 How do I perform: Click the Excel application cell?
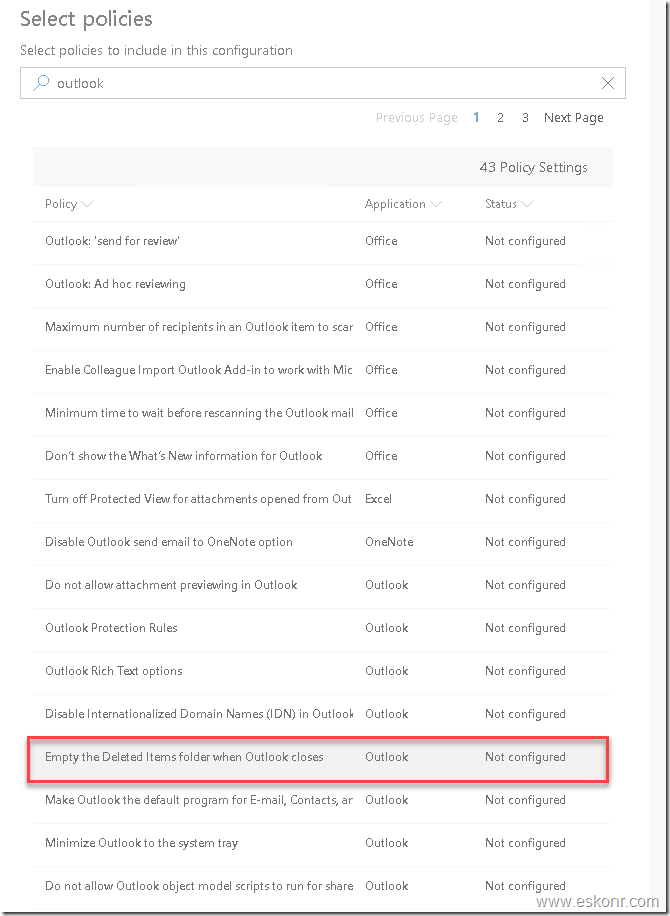pyautogui.click(x=379, y=499)
